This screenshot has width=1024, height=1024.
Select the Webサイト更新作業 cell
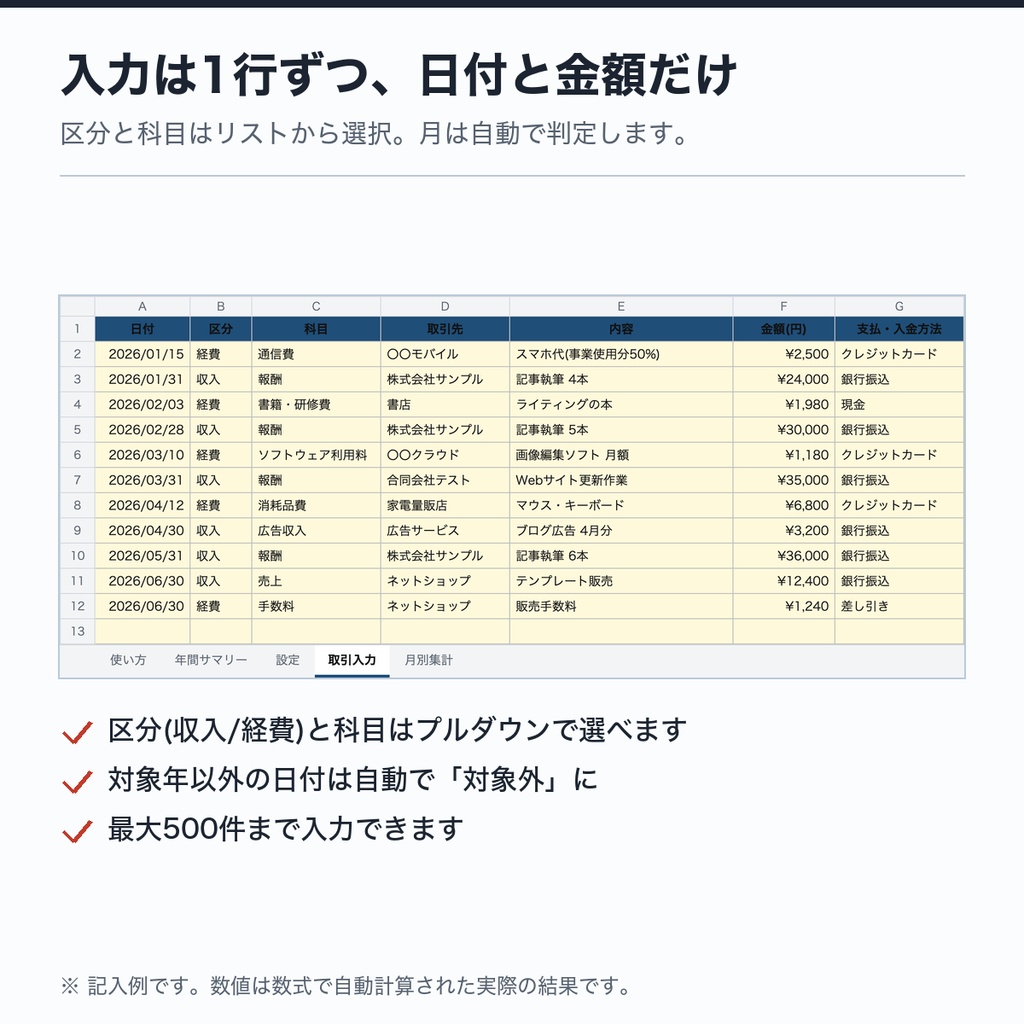pos(621,480)
